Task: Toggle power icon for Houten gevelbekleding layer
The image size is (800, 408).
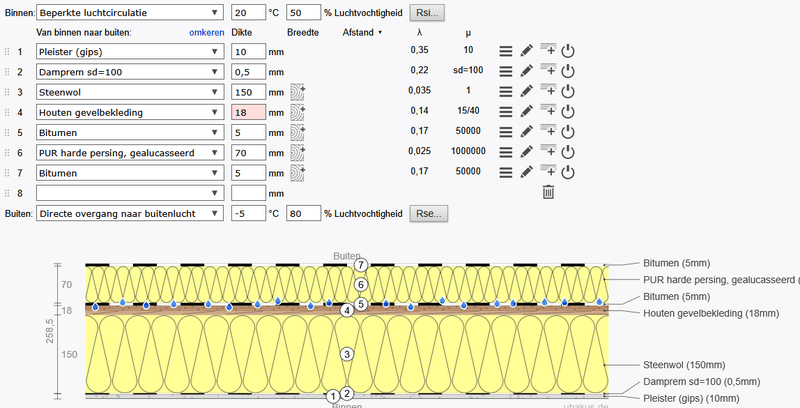Action: 568,112
